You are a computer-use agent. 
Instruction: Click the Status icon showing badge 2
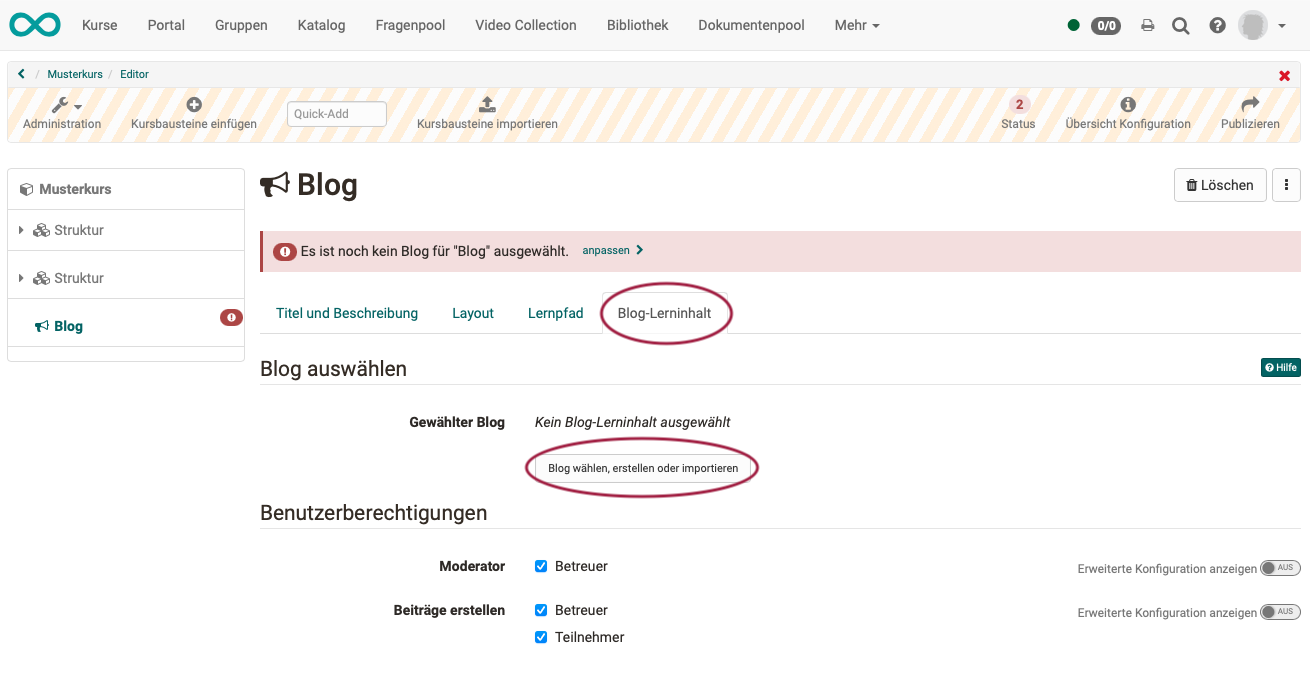point(1018,103)
